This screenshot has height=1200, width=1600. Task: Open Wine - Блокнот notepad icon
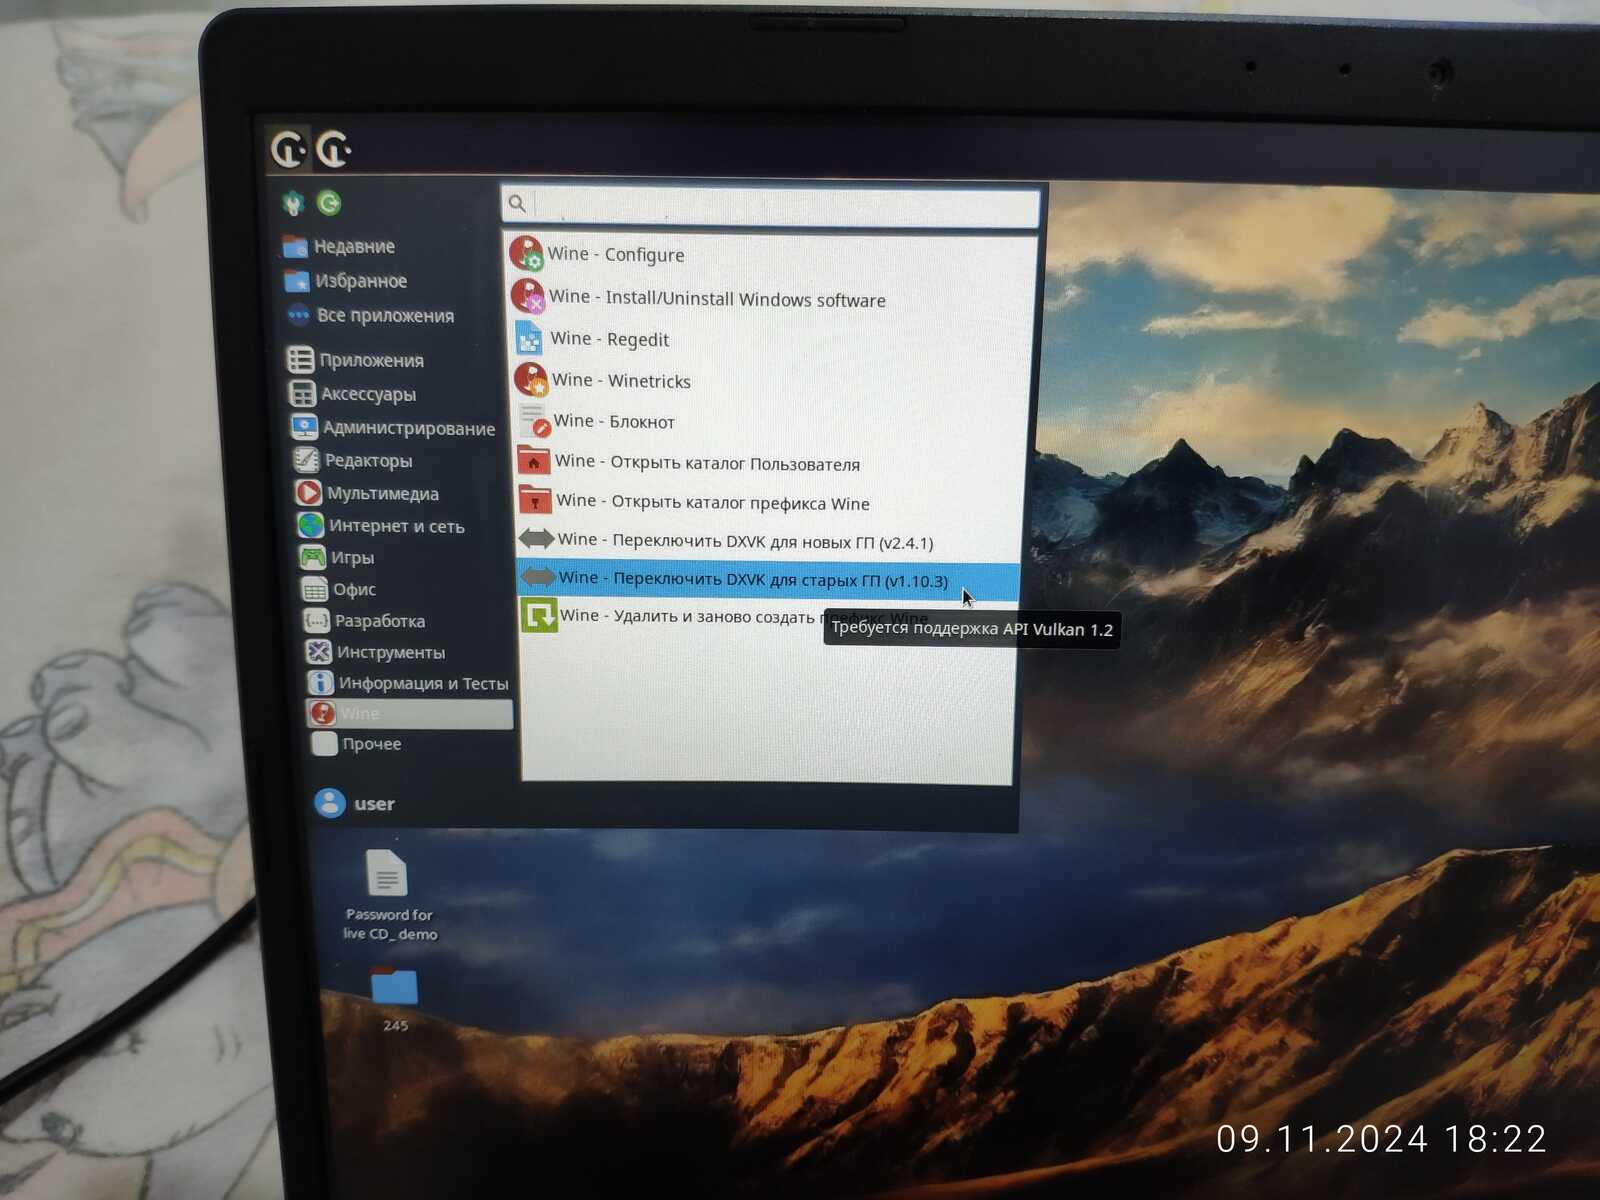pyautogui.click(x=534, y=420)
